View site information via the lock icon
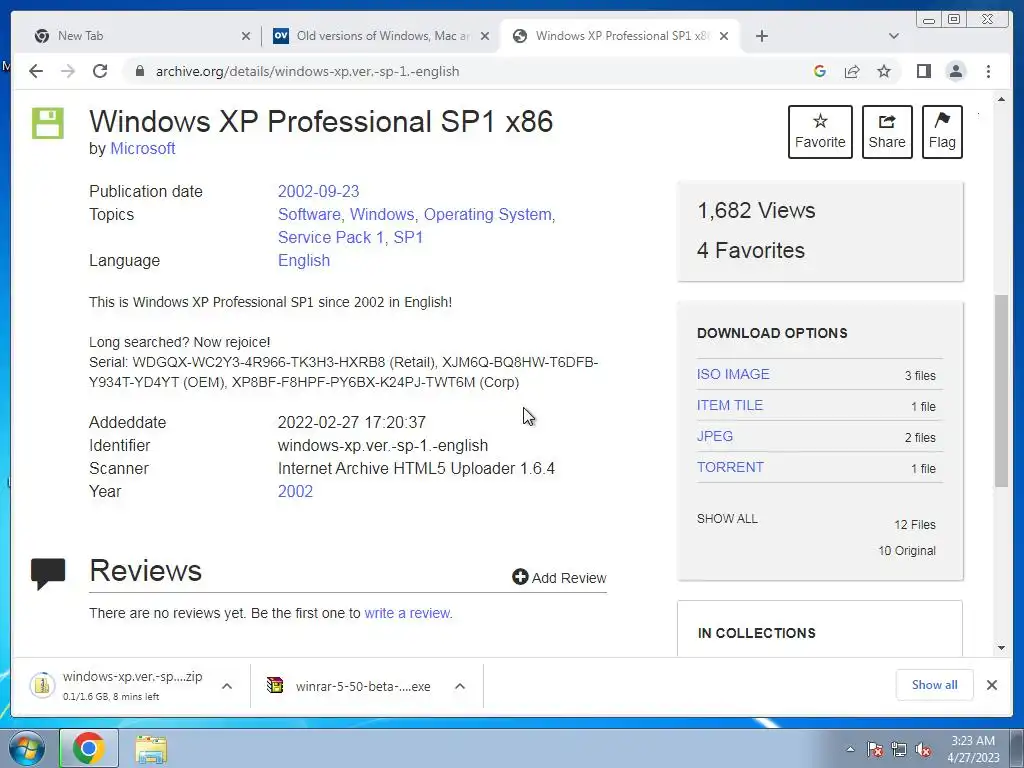The width and height of the screenshot is (1024, 768). click(139, 71)
